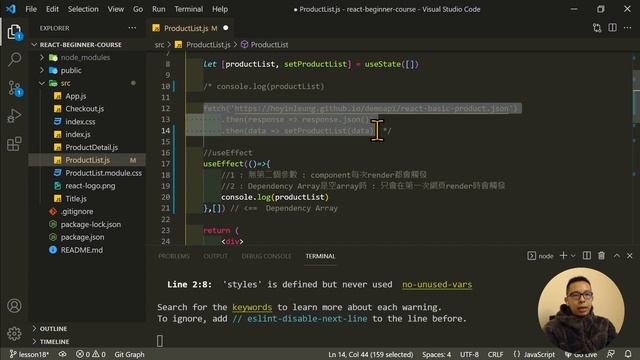Screen dimensions: 640x360
Task: Open Git Graph from status bar
Action: point(129,354)
